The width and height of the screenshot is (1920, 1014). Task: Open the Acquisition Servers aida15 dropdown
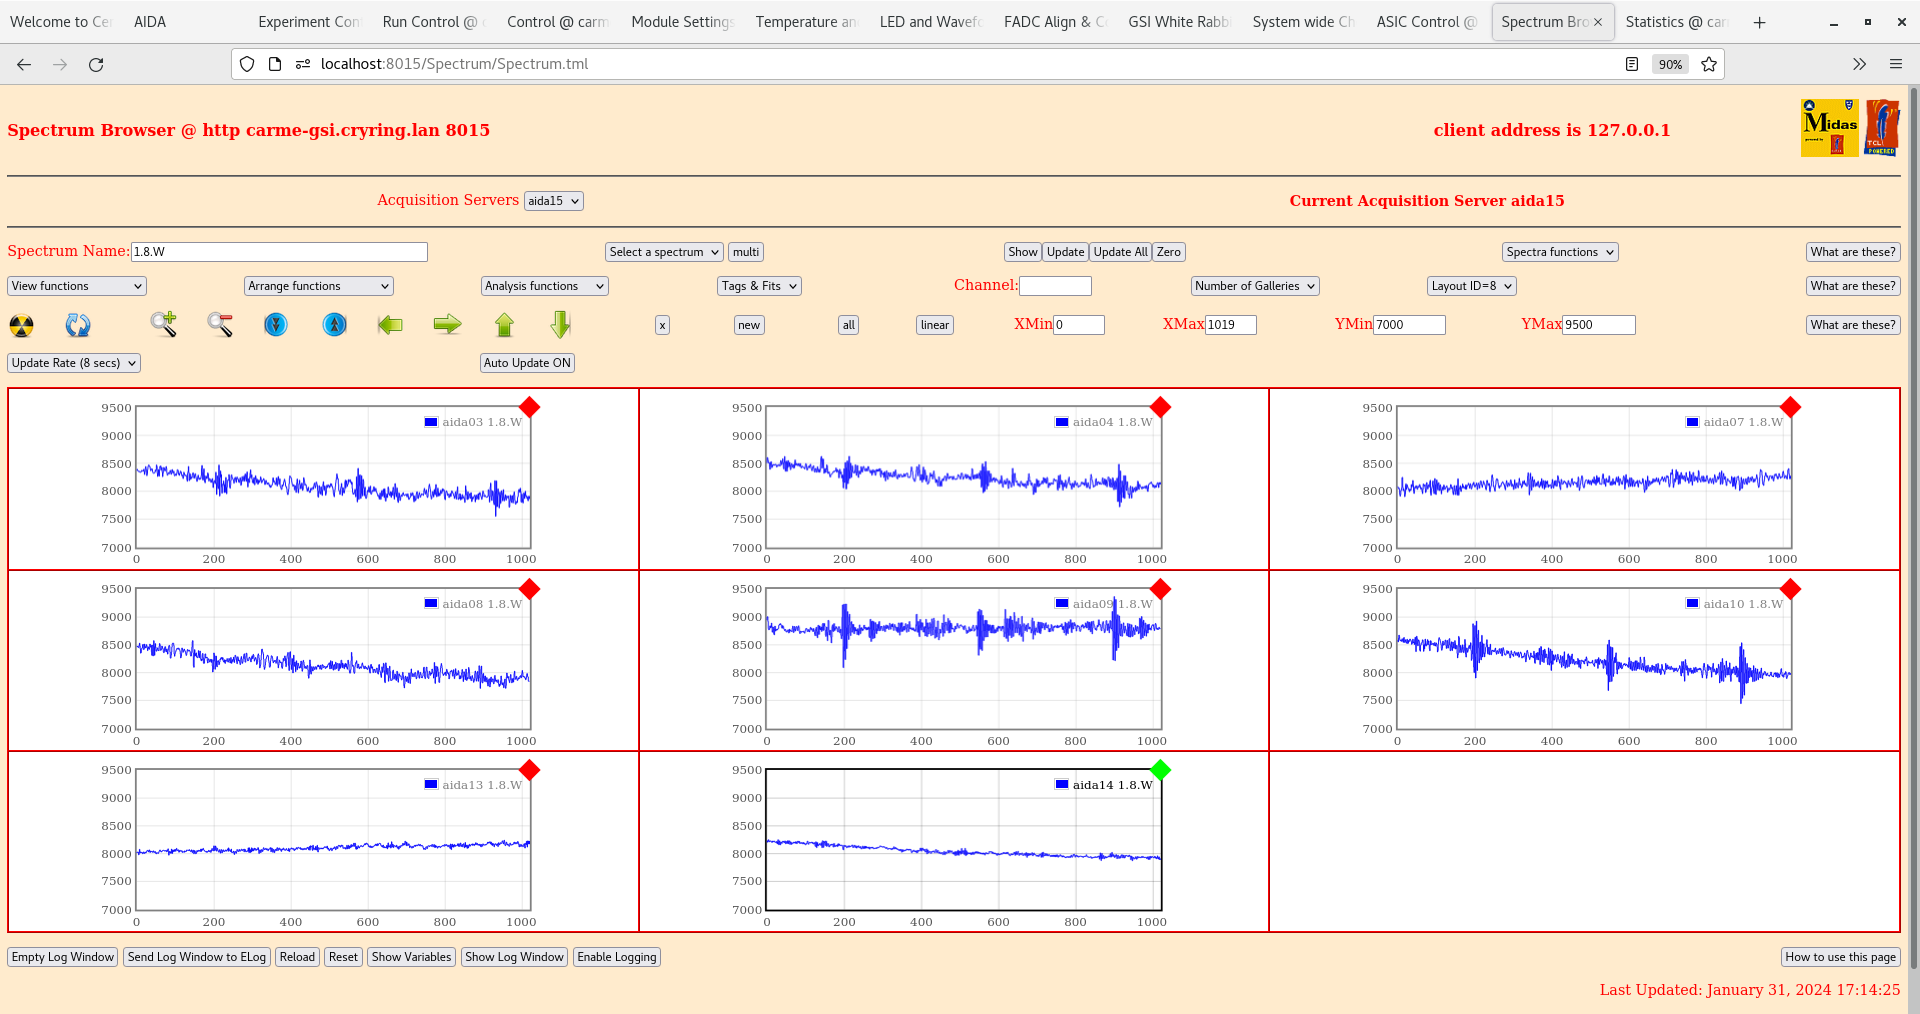553,201
